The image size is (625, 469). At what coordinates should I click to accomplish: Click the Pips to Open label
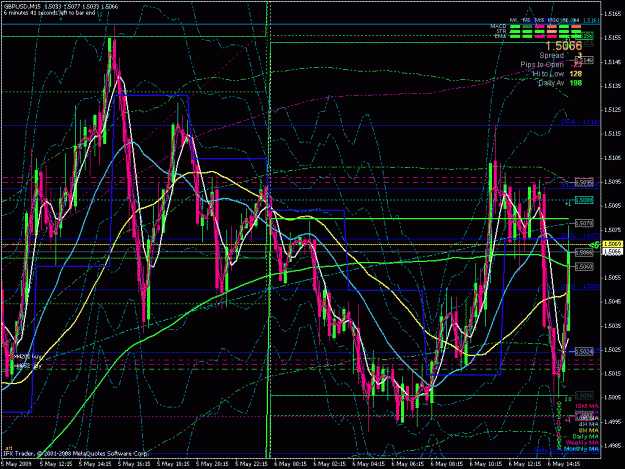(542, 64)
